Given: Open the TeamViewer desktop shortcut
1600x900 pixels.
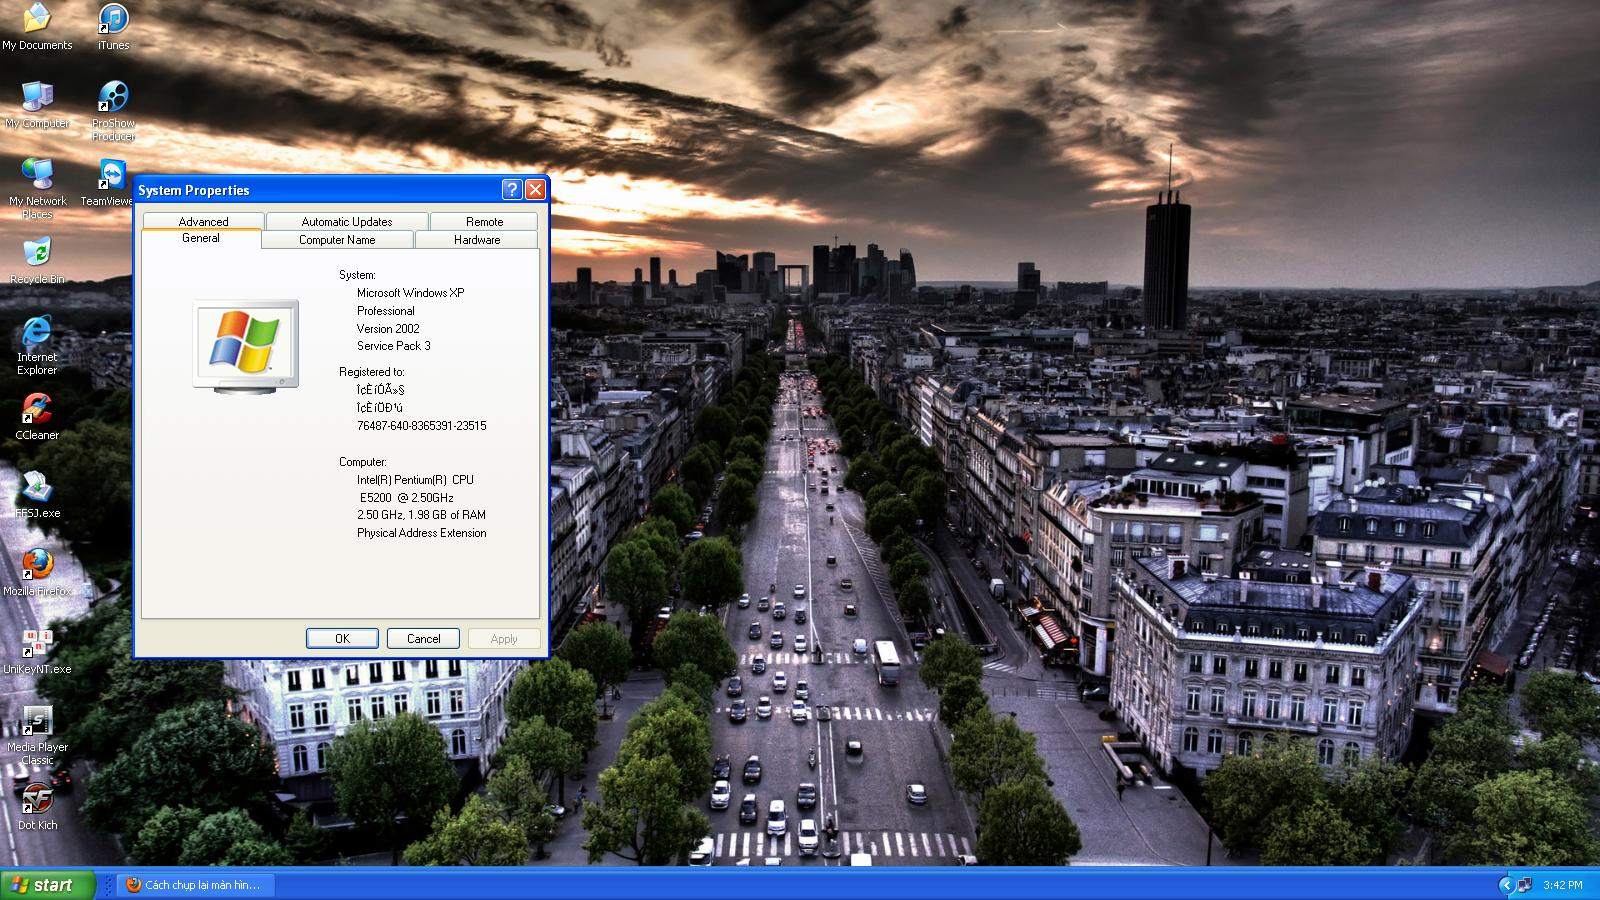Looking at the screenshot, I should [x=113, y=176].
